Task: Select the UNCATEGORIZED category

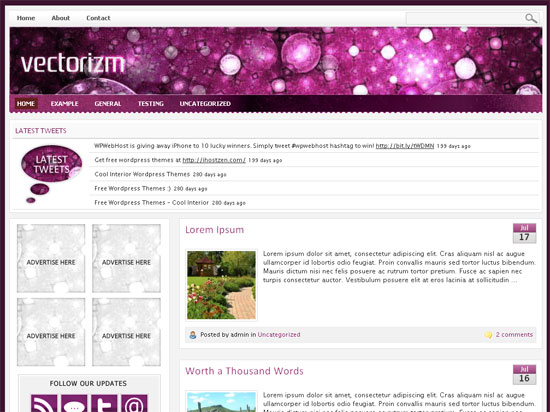Action: pyautogui.click(x=205, y=103)
